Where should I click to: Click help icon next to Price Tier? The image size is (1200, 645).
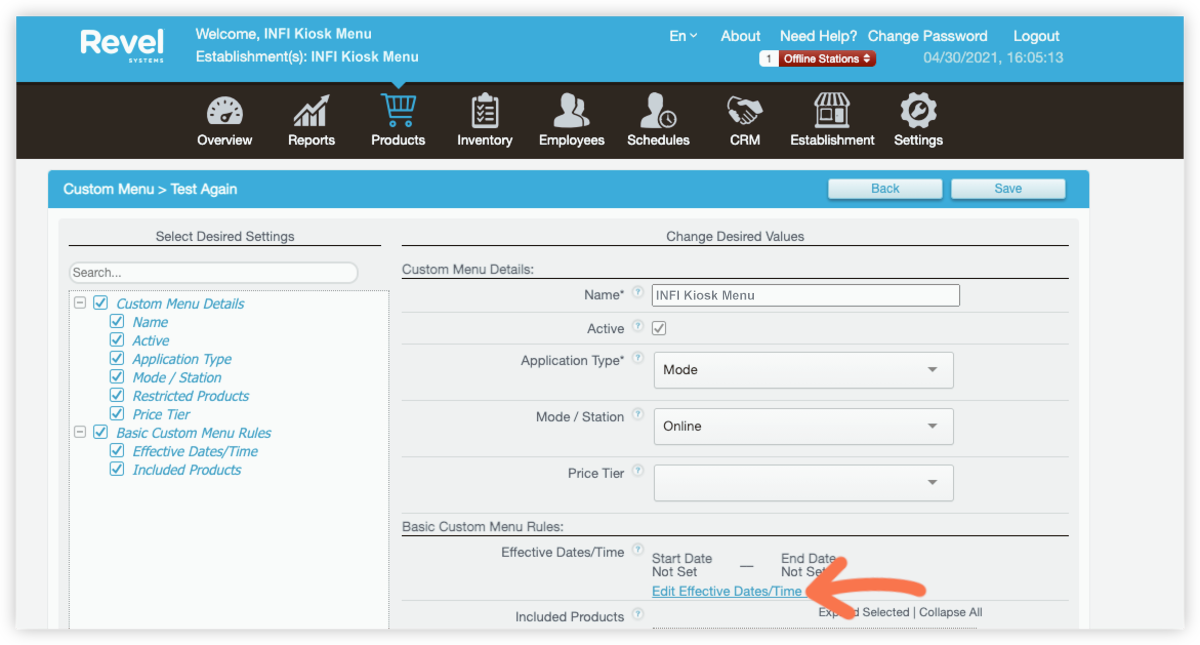[637, 471]
